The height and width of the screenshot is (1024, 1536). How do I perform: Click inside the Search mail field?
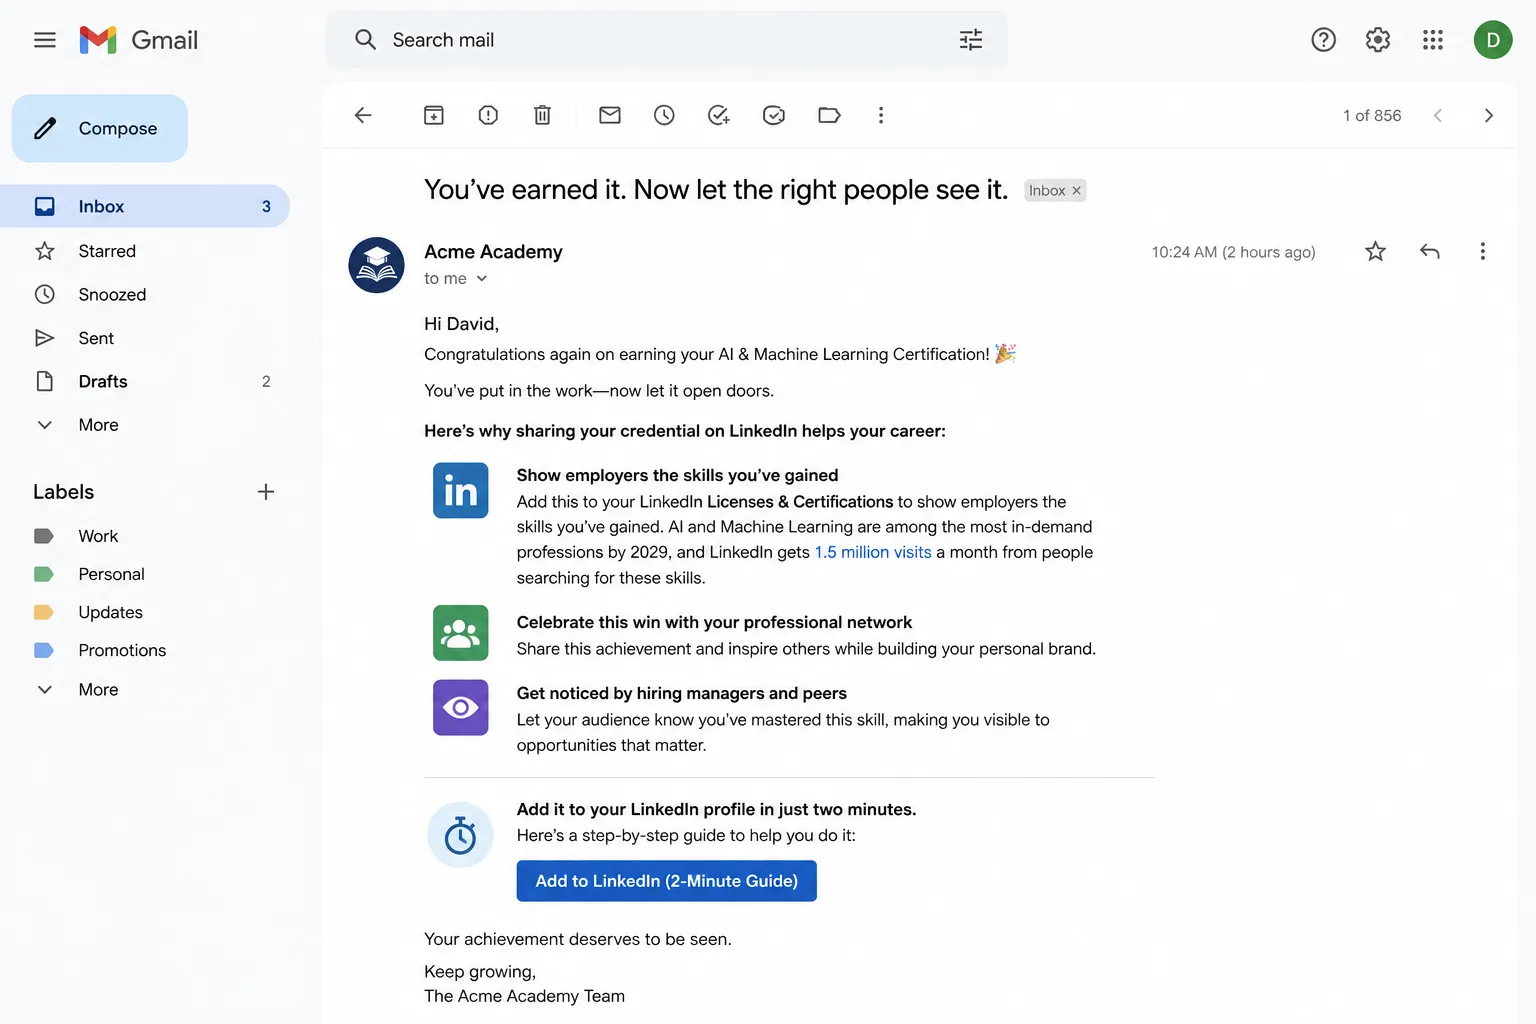pos(667,40)
